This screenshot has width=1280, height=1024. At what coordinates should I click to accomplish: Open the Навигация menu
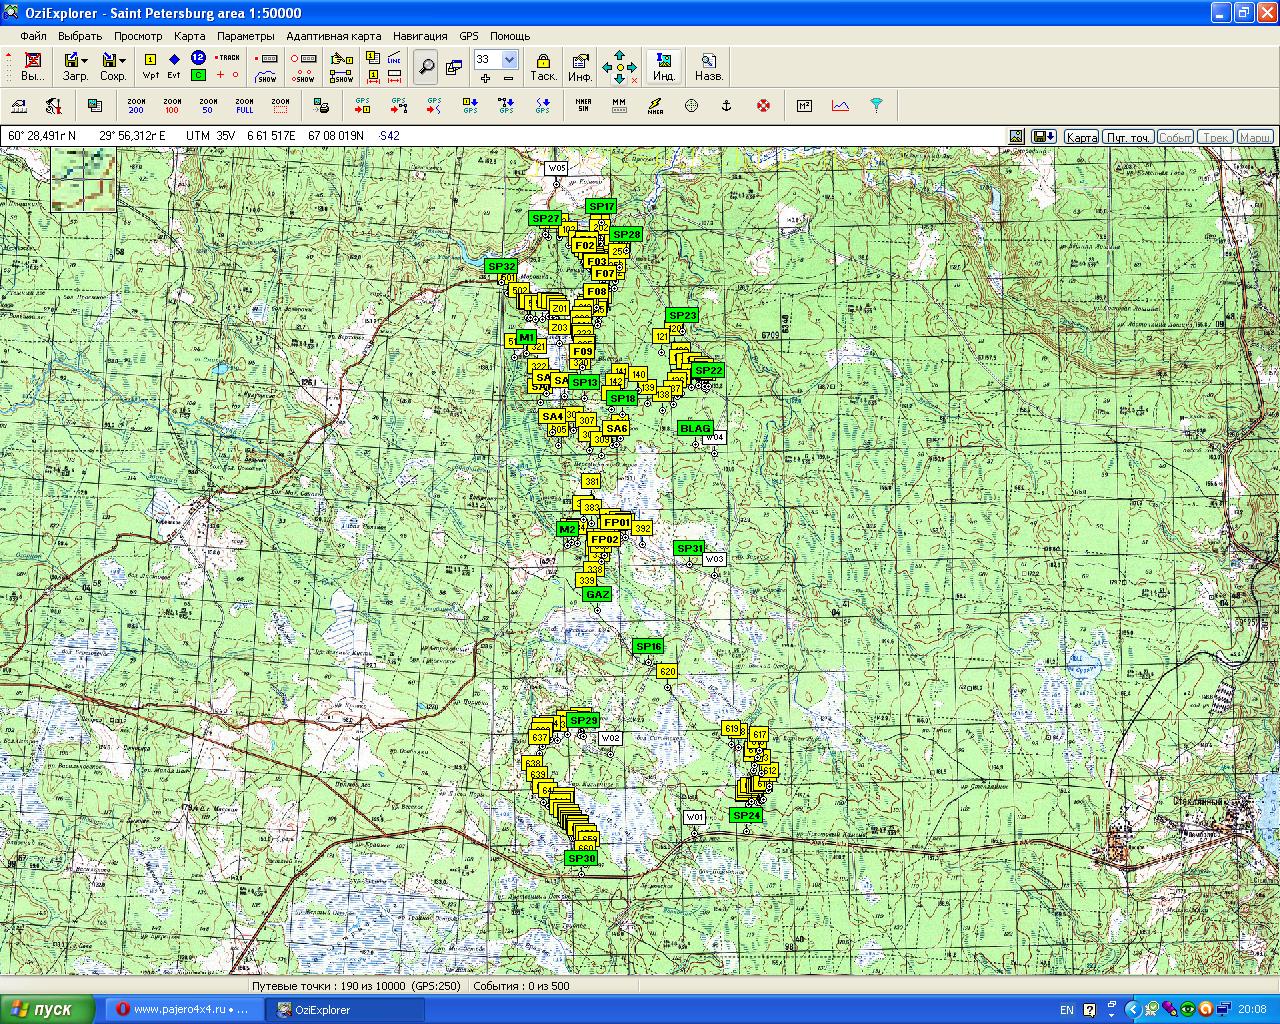tap(420, 36)
